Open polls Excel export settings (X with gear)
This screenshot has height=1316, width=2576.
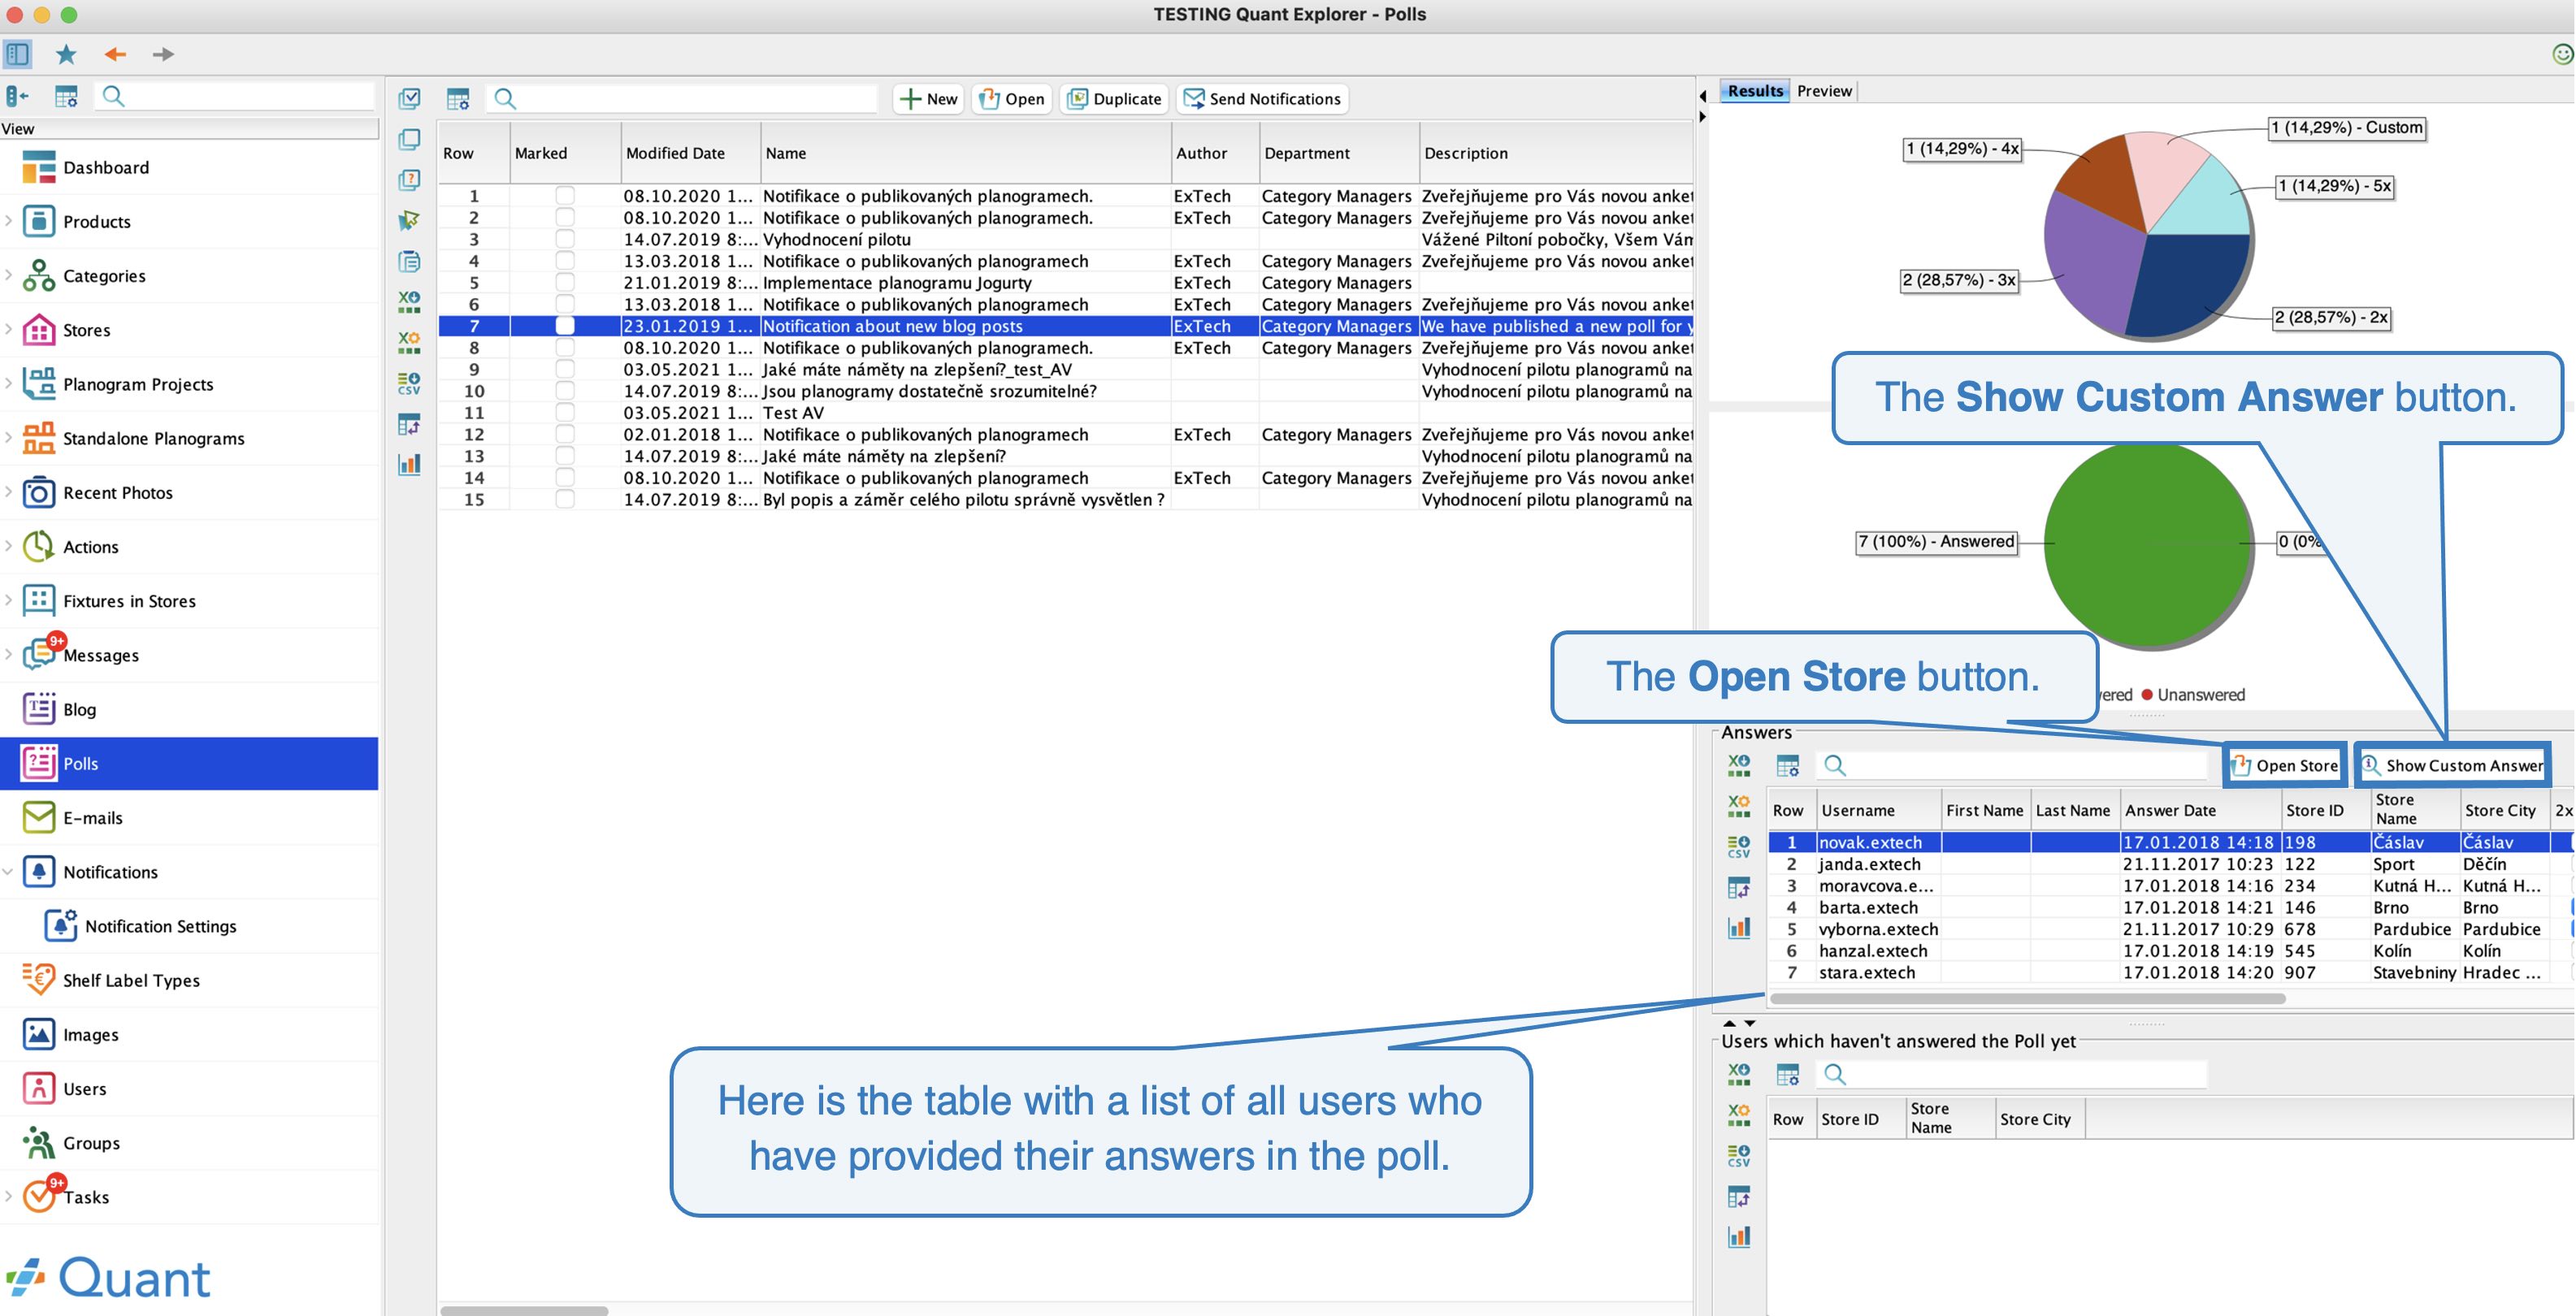(x=409, y=342)
